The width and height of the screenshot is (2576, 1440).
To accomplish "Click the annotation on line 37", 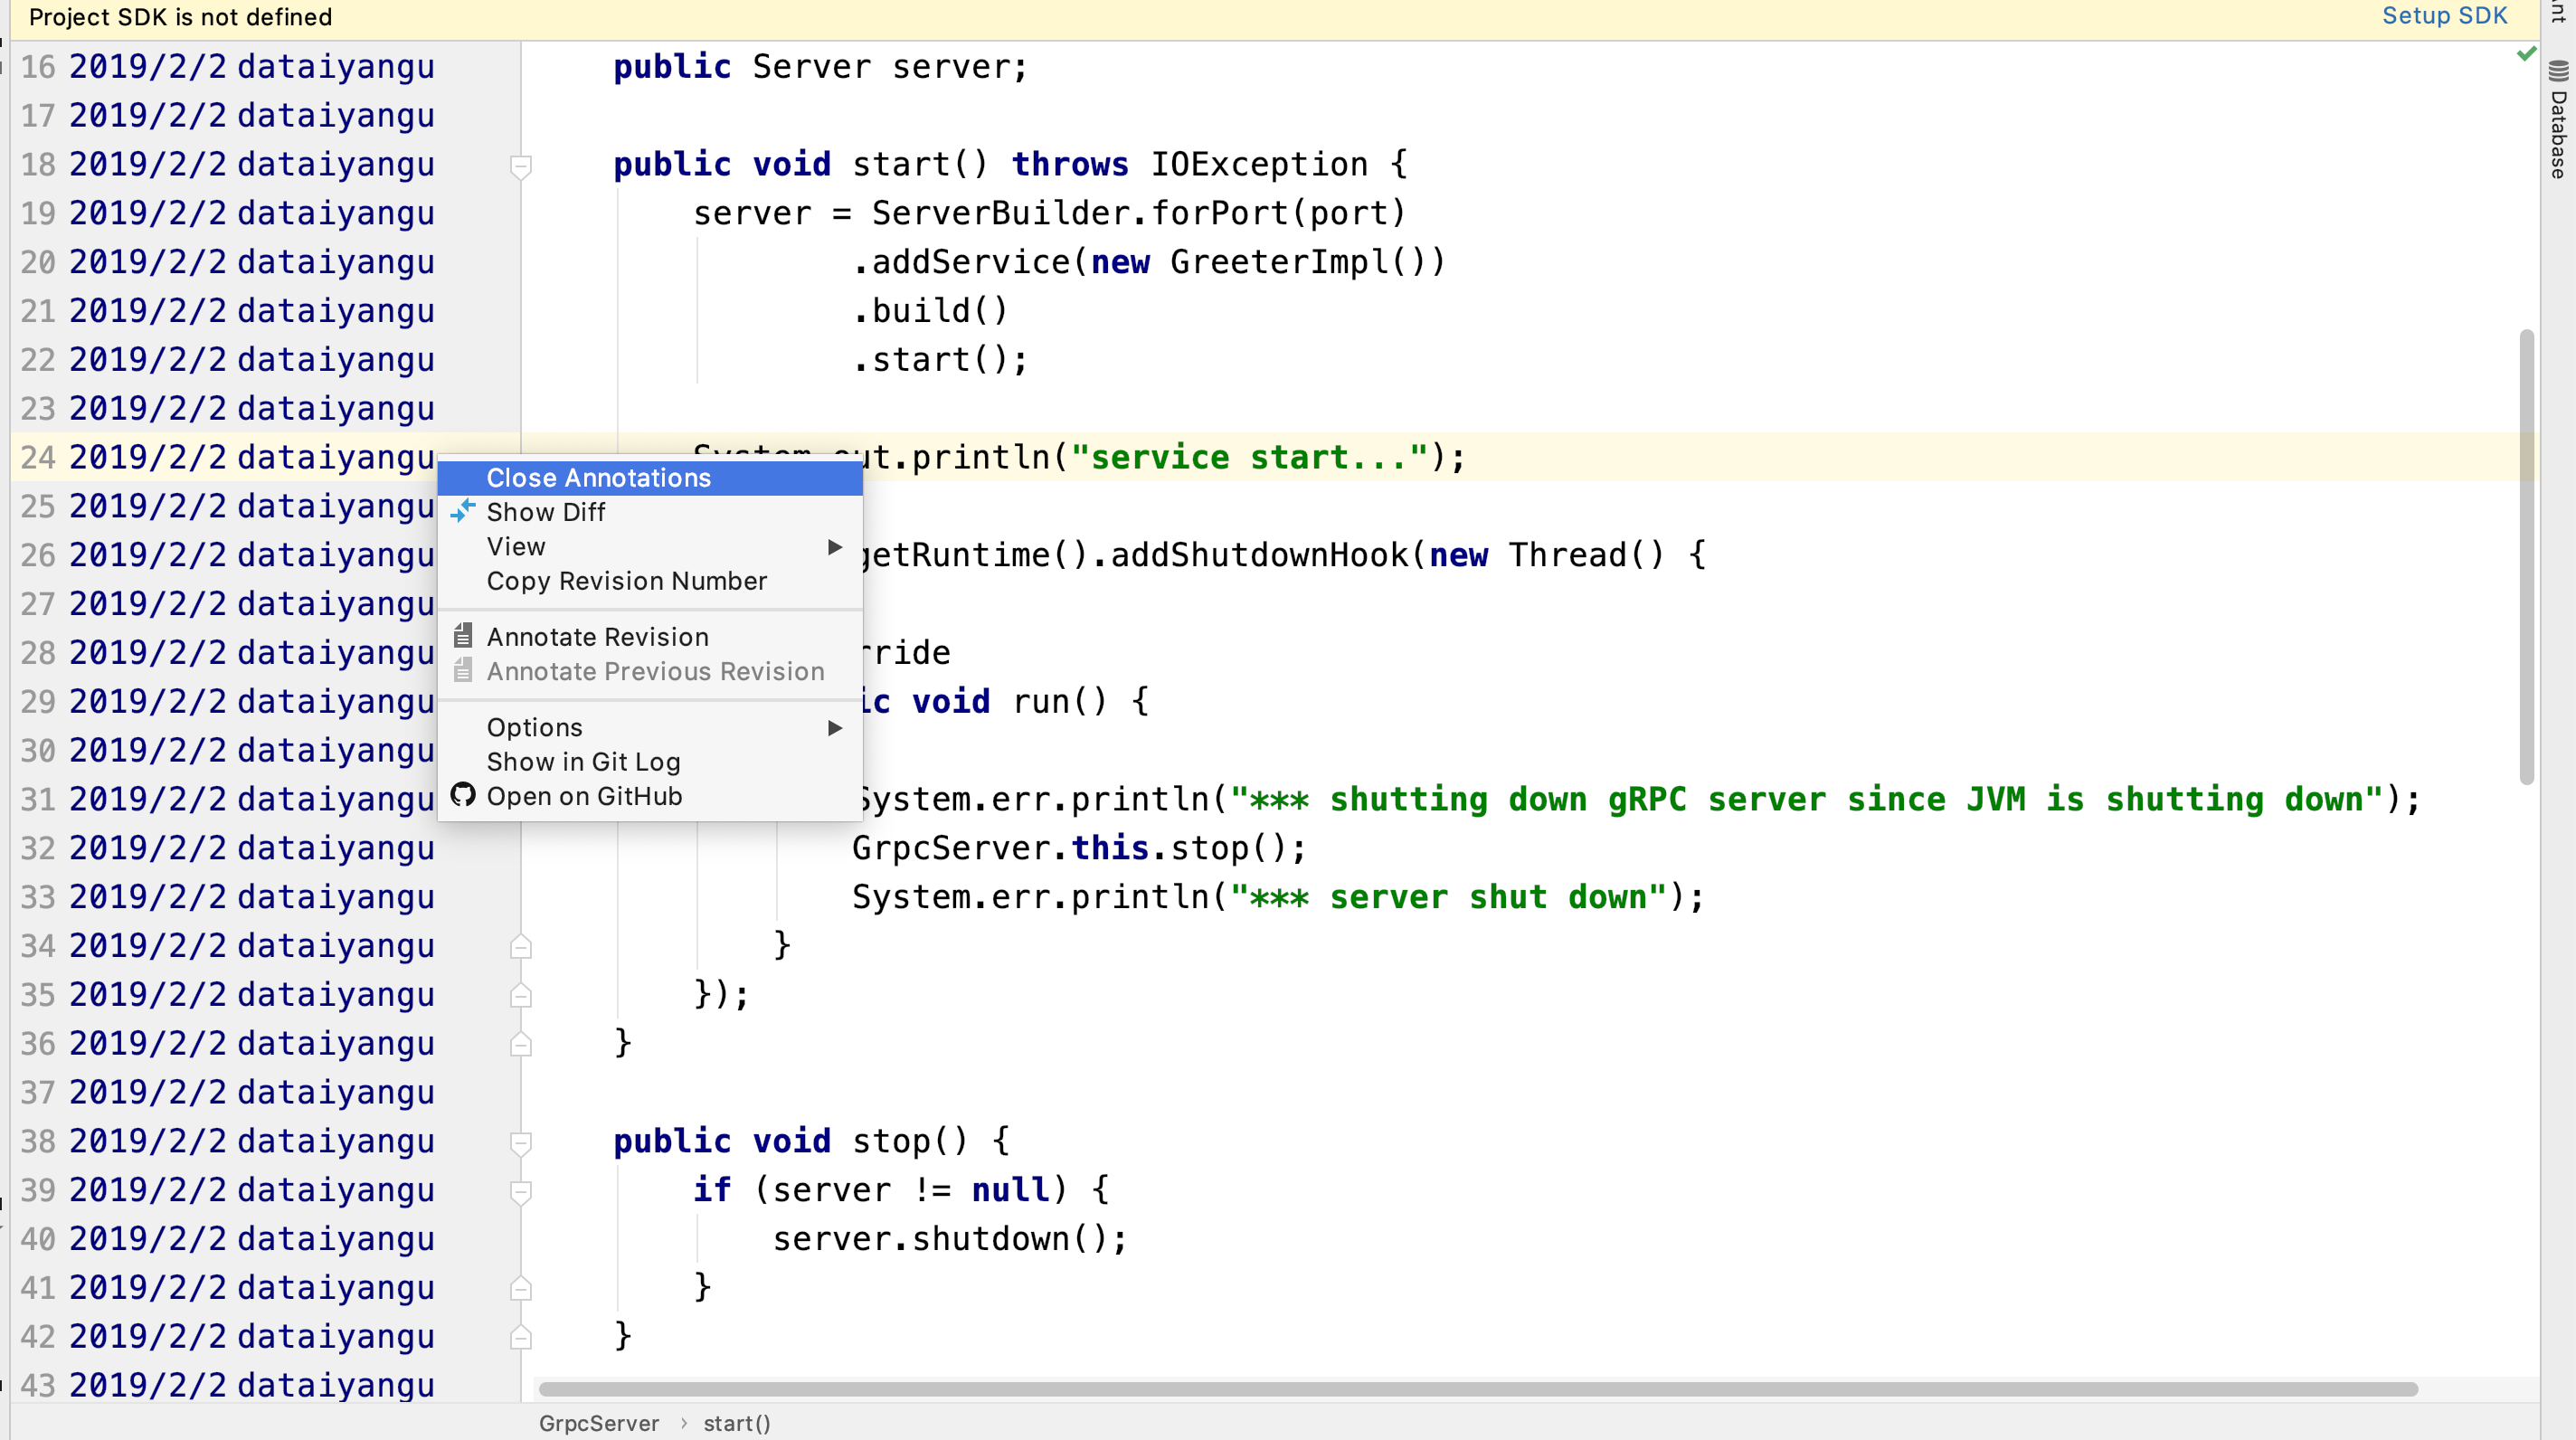I will [252, 1092].
